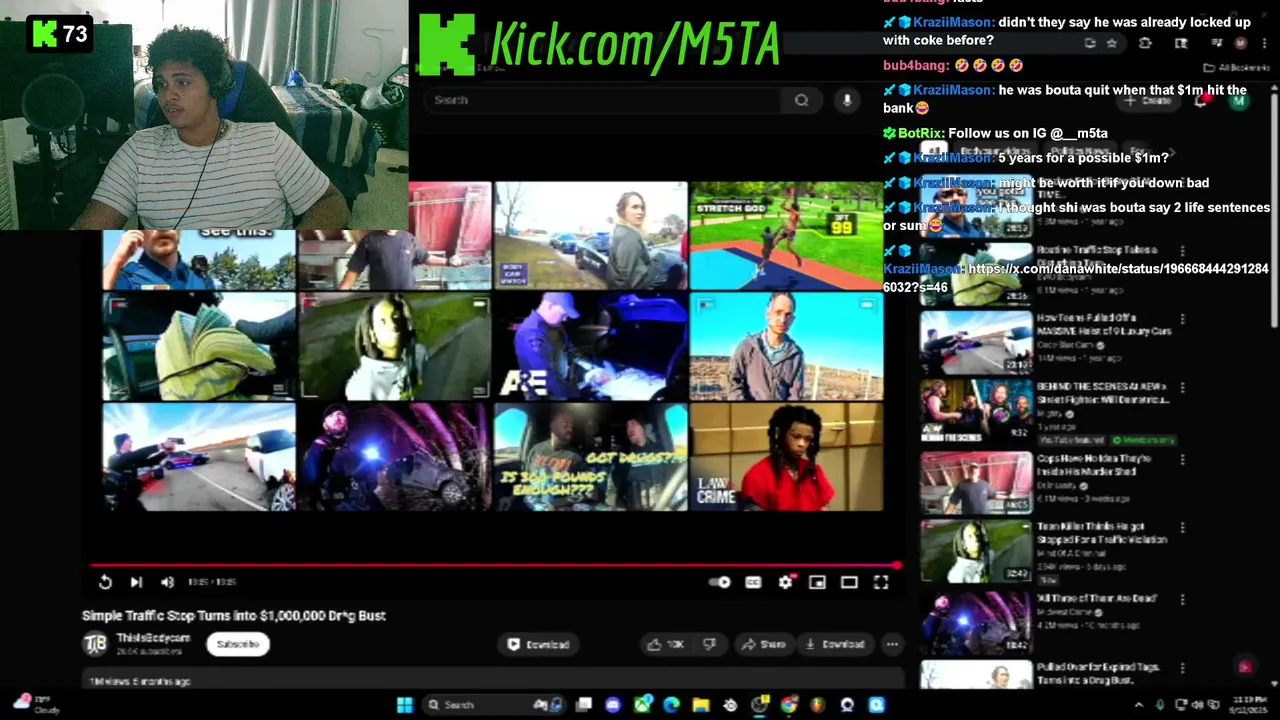The width and height of the screenshot is (1280, 720).
Task: Show hidden system tray icons
Action: 1138,705
